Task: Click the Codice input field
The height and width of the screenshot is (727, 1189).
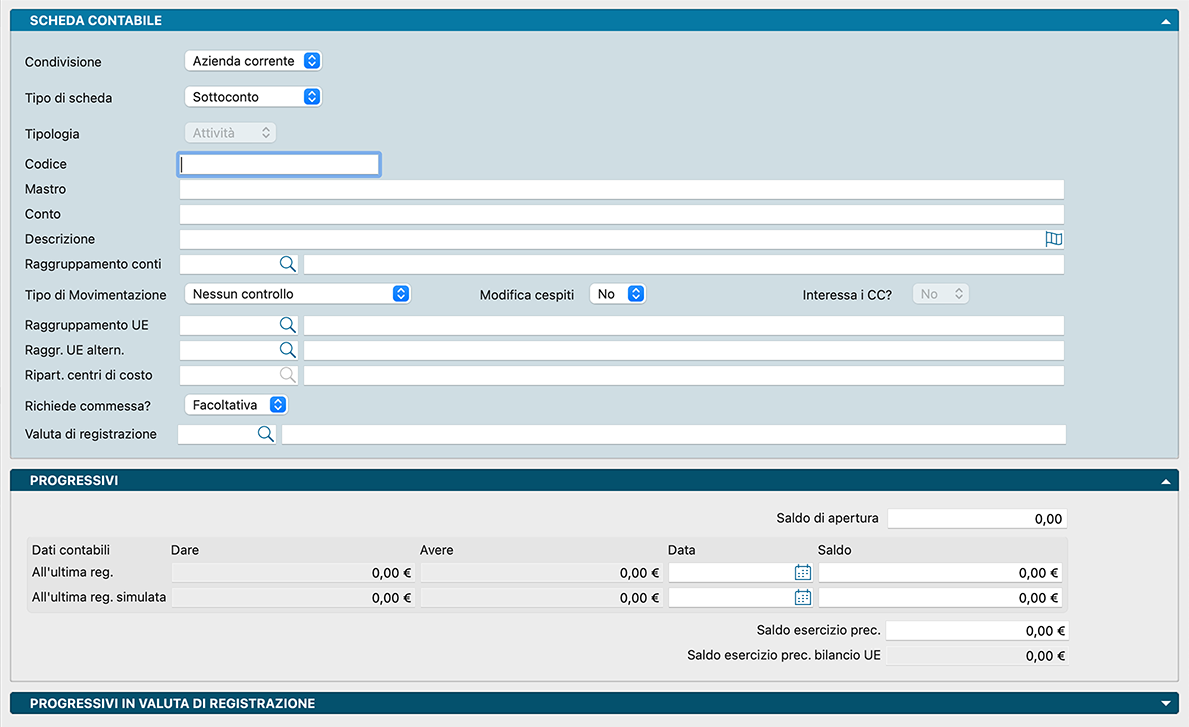Action: coord(279,164)
